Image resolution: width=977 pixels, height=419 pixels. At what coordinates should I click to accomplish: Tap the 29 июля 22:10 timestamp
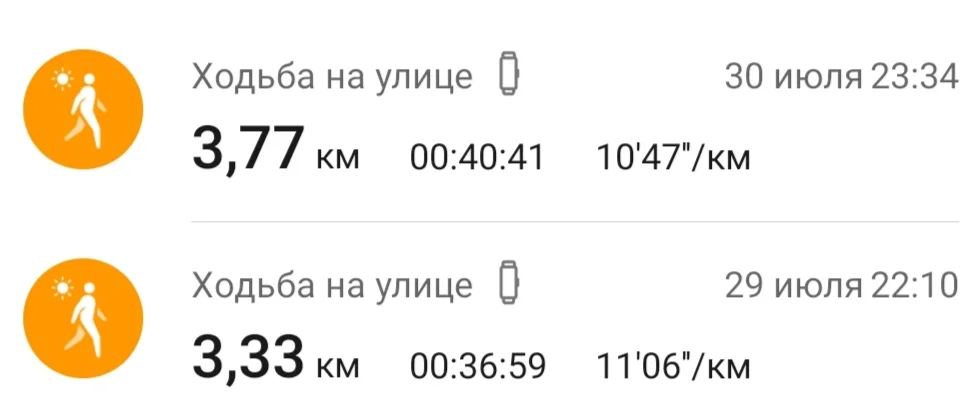[x=841, y=286]
